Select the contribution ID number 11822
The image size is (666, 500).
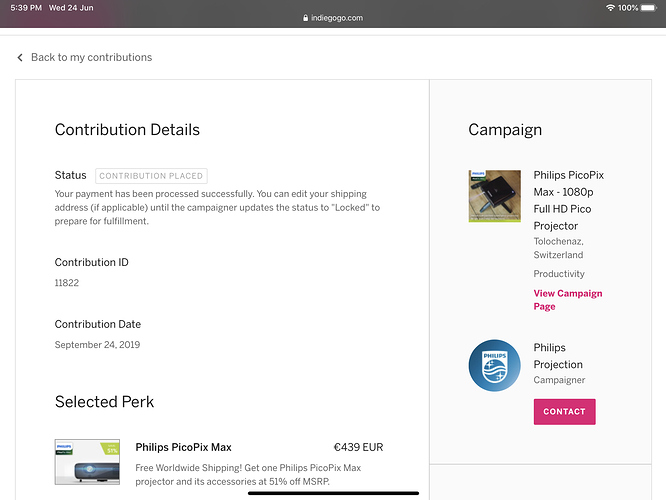point(67,283)
